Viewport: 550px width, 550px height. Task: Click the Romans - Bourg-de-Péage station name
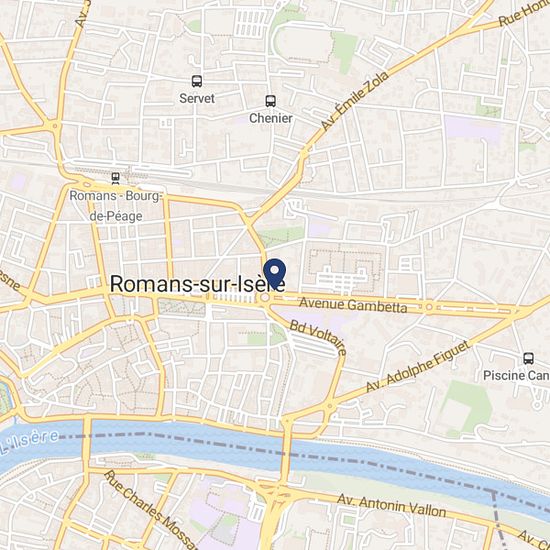pyautogui.click(x=116, y=206)
